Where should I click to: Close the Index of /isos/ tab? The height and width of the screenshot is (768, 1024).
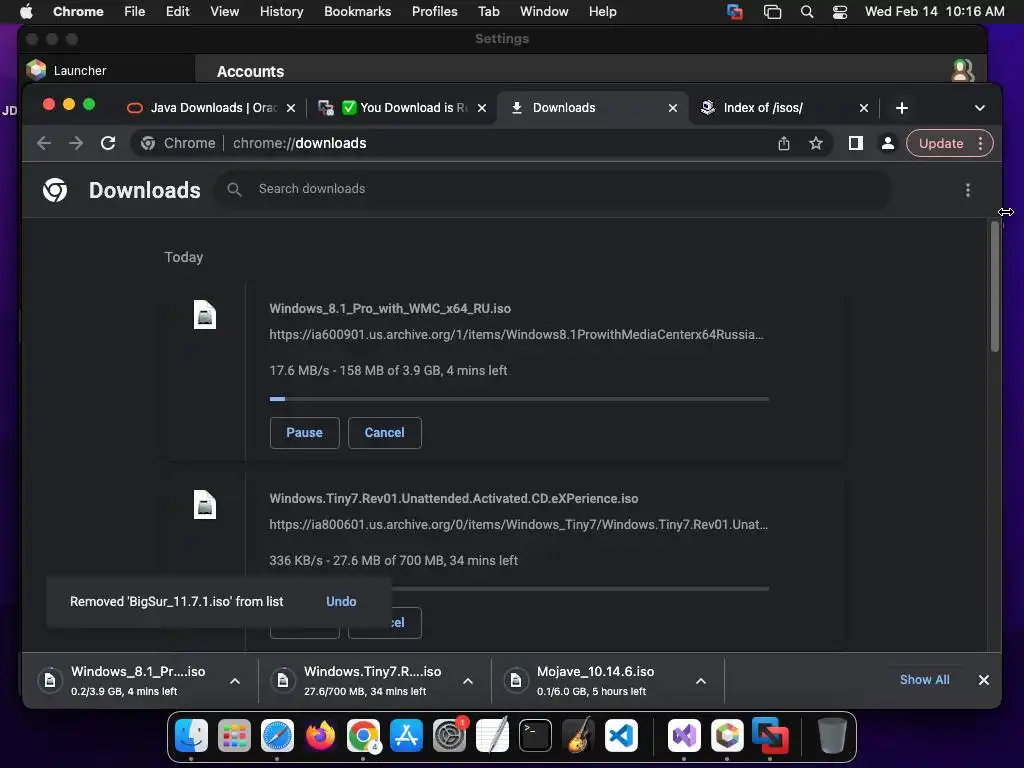click(863, 108)
